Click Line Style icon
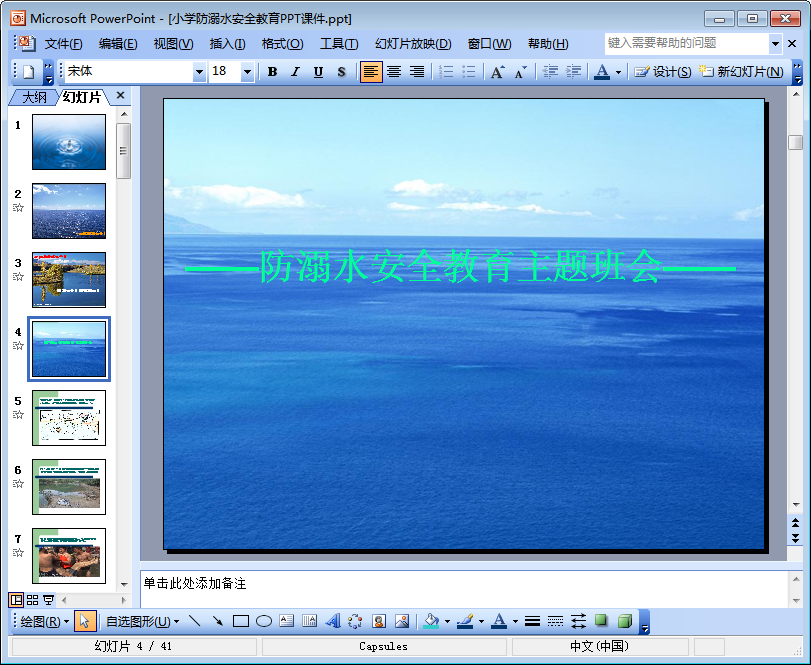The width and height of the screenshot is (811, 665). (x=532, y=621)
